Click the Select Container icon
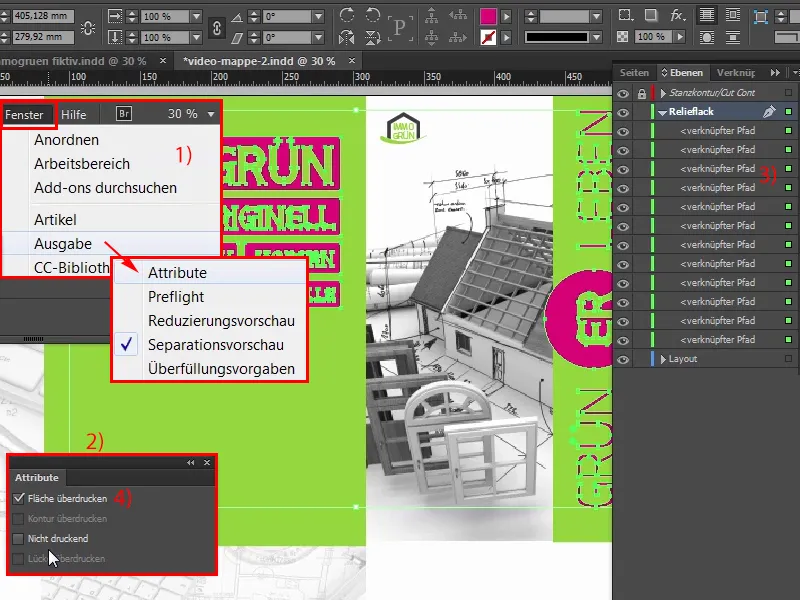Image resolution: width=800 pixels, height=600 pixels. pyautogui.click(x=432, y=15)
